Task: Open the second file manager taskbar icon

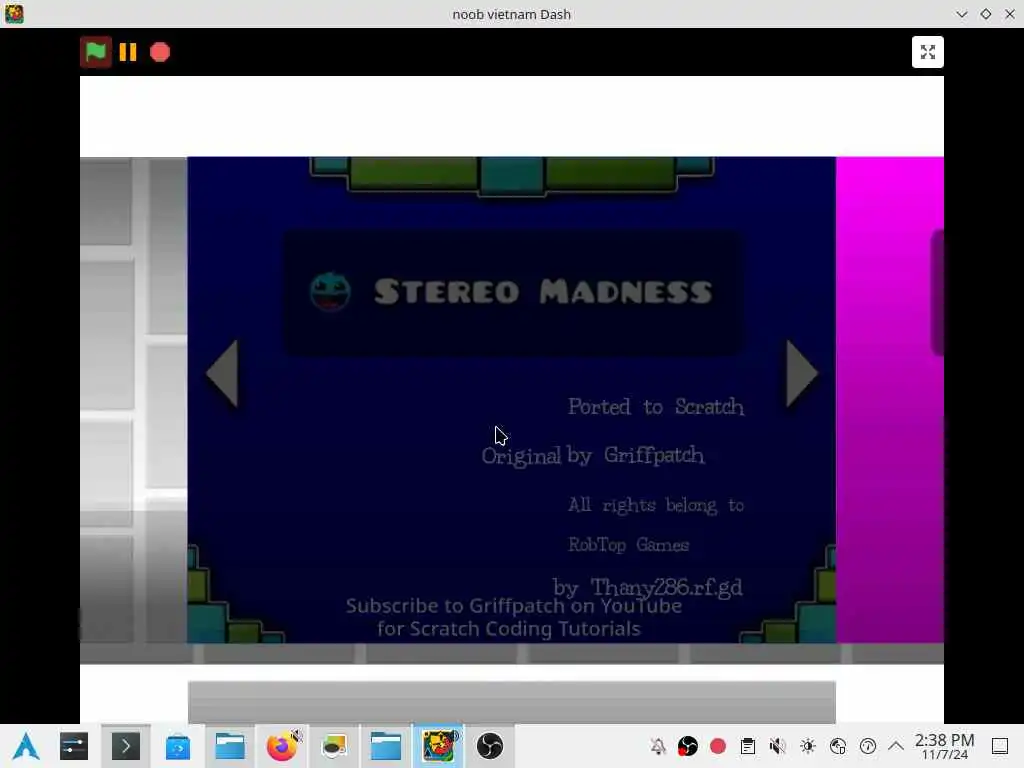Action: pyautogui.click(x=385, y=746)
